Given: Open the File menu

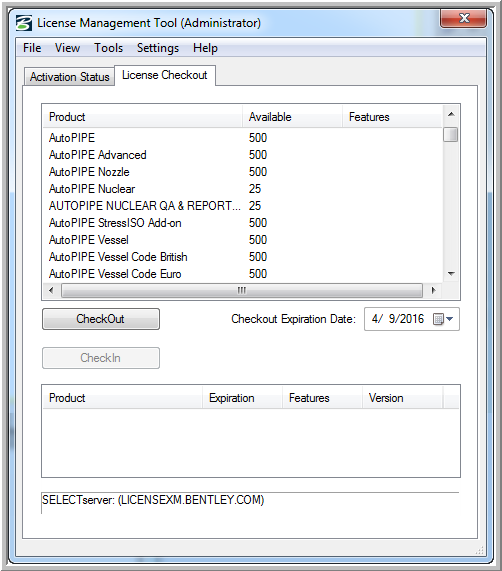Looking at the screenshot, I should click(32, 48).
